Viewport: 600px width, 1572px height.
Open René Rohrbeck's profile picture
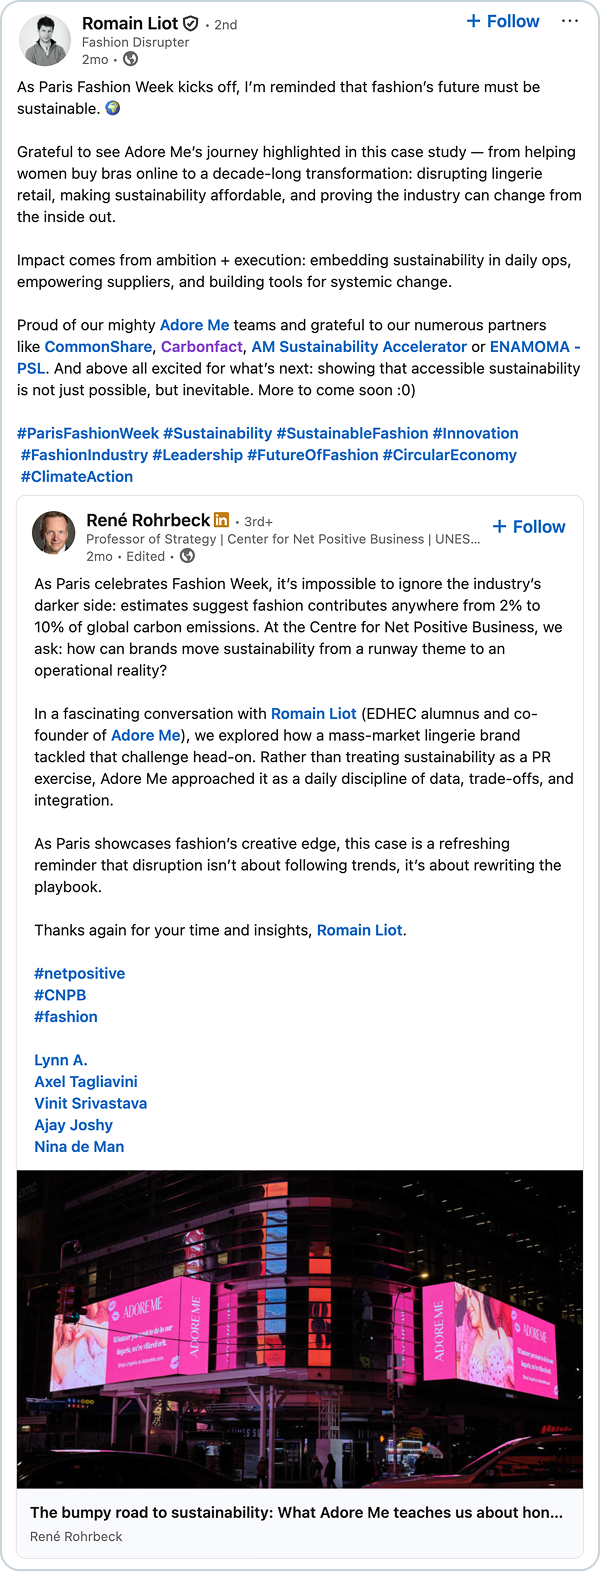click(54, 532)
